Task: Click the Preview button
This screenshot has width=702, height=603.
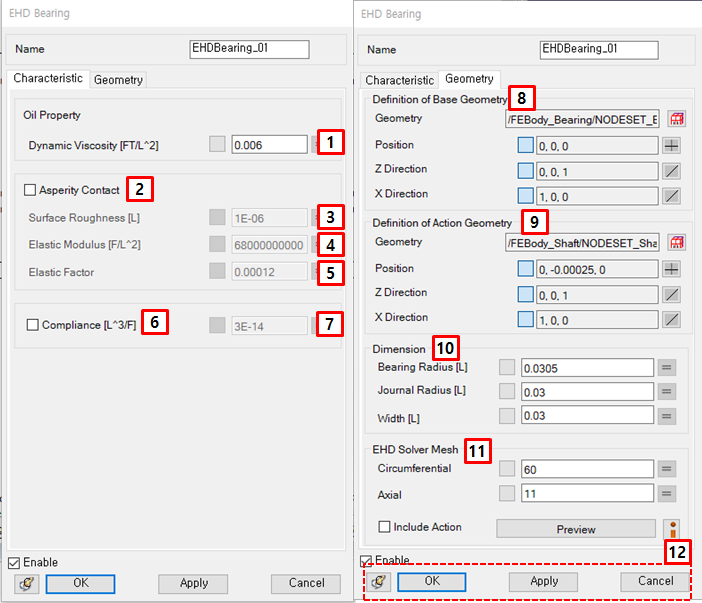Action: coord(576,529)
